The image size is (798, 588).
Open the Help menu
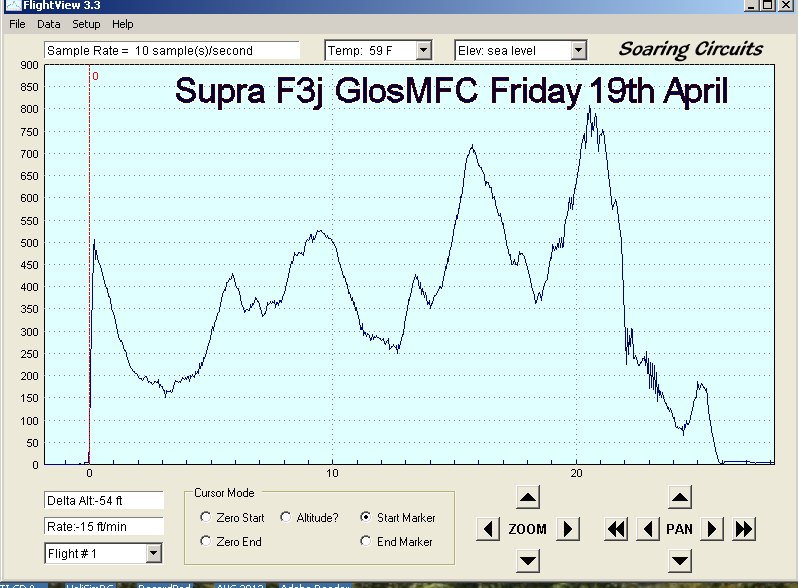(x=123, y=24)
